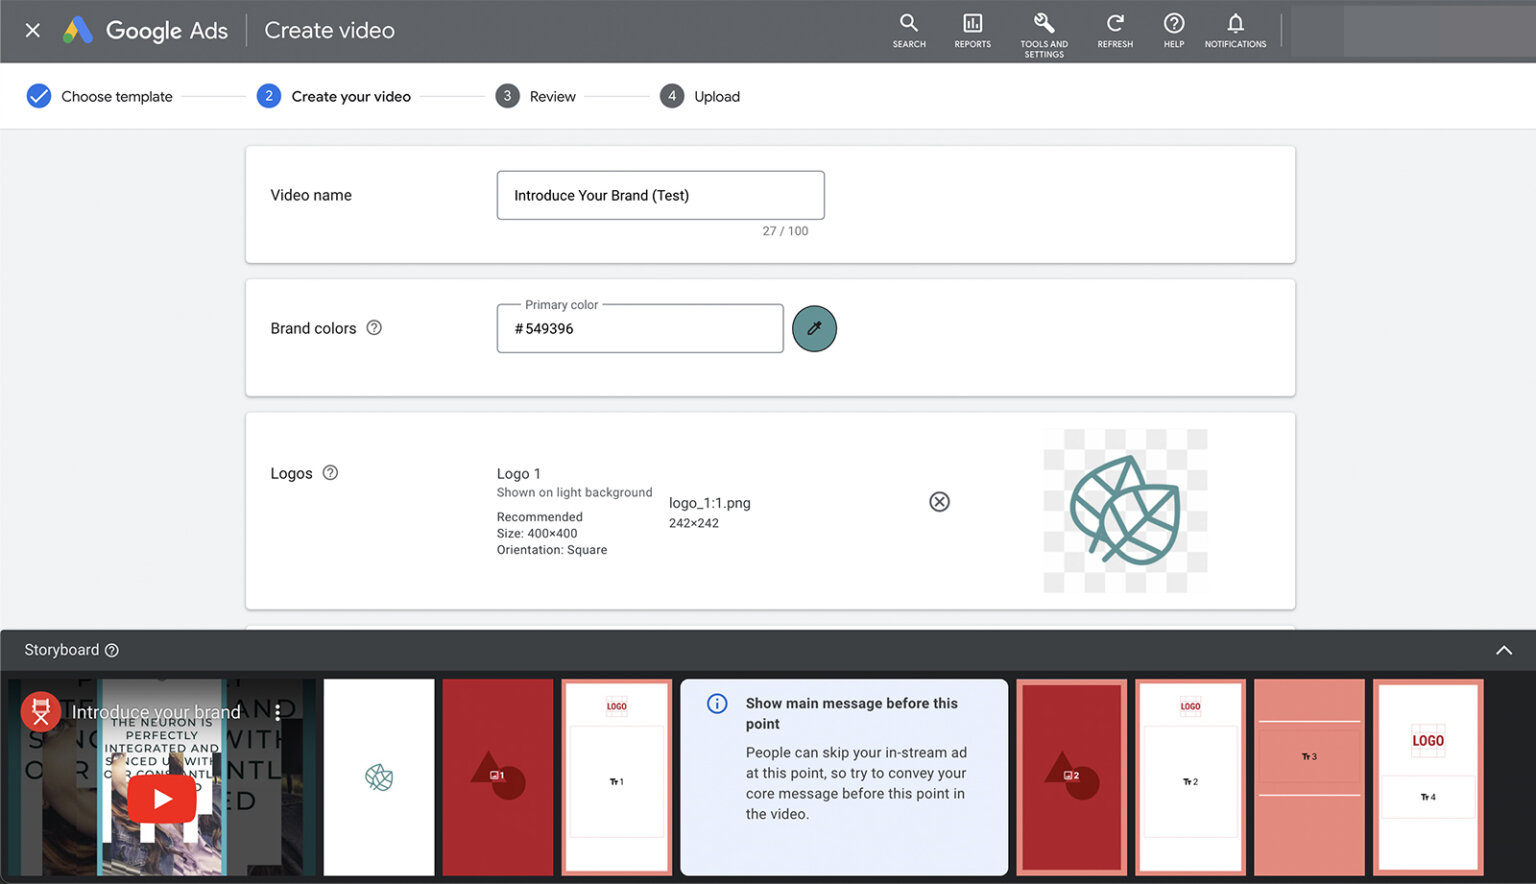
Task: Click the Video name text field
Action: 660,195
